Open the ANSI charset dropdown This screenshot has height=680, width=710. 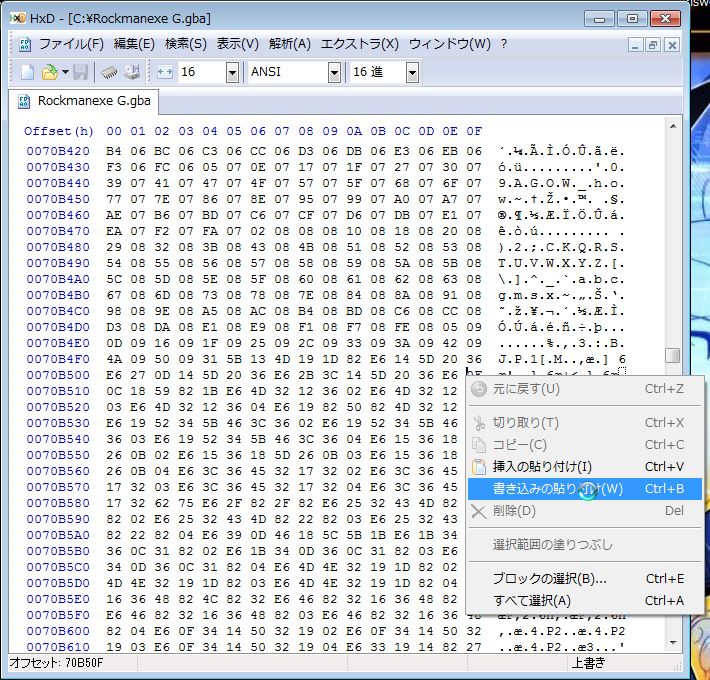pos(334,72)
